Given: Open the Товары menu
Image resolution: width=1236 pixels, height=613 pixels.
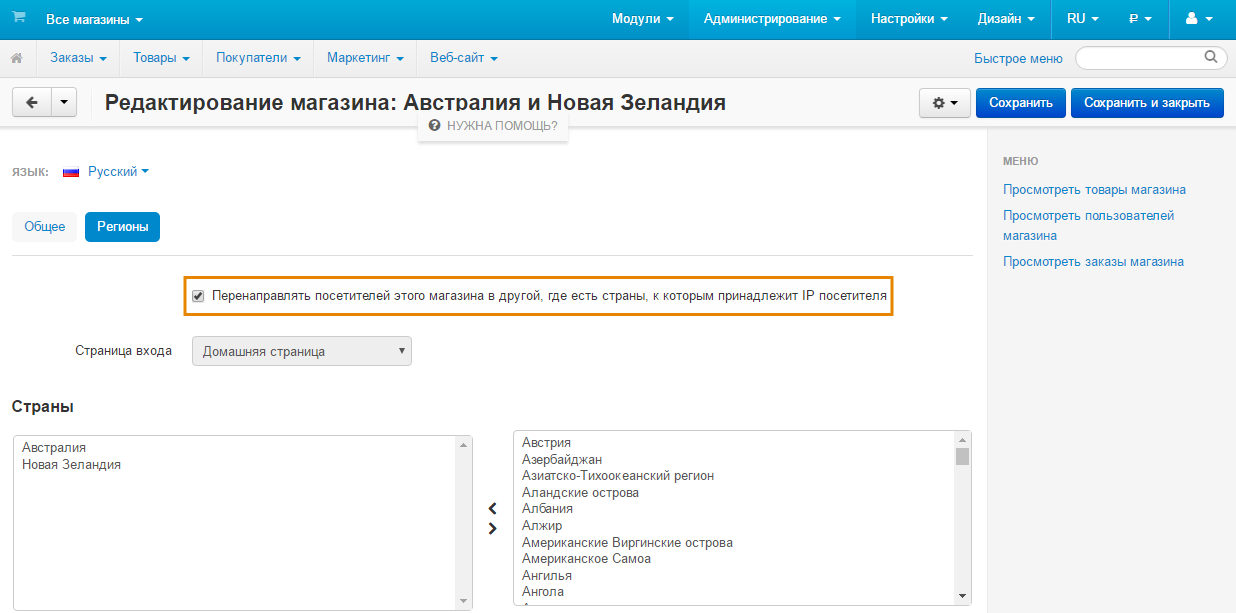Looking at the screenshot, I should click(x=161, y=58).
